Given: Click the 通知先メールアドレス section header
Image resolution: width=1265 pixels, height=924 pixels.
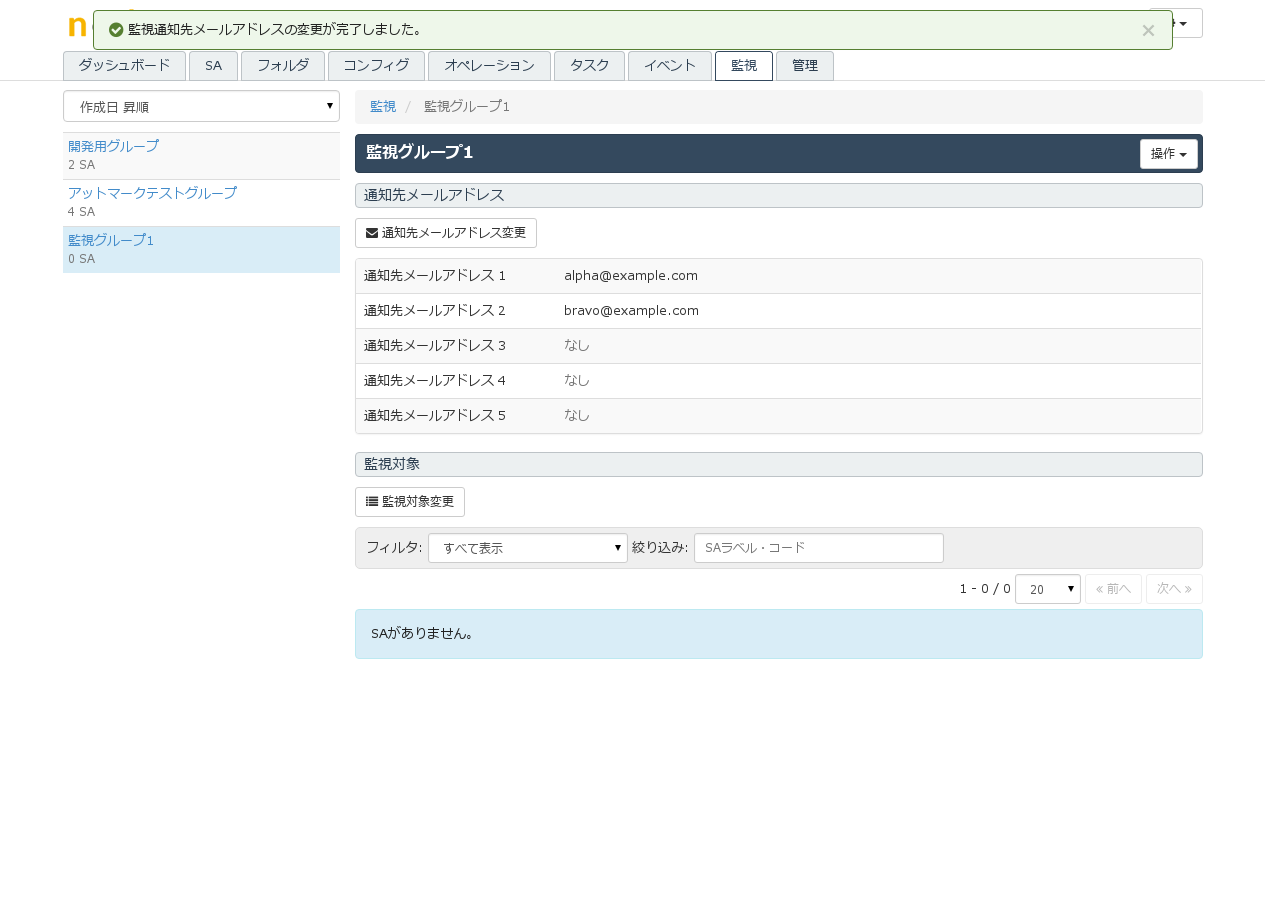Looking at the screenshot, I should pyautogui.click(x=779, y=196).
